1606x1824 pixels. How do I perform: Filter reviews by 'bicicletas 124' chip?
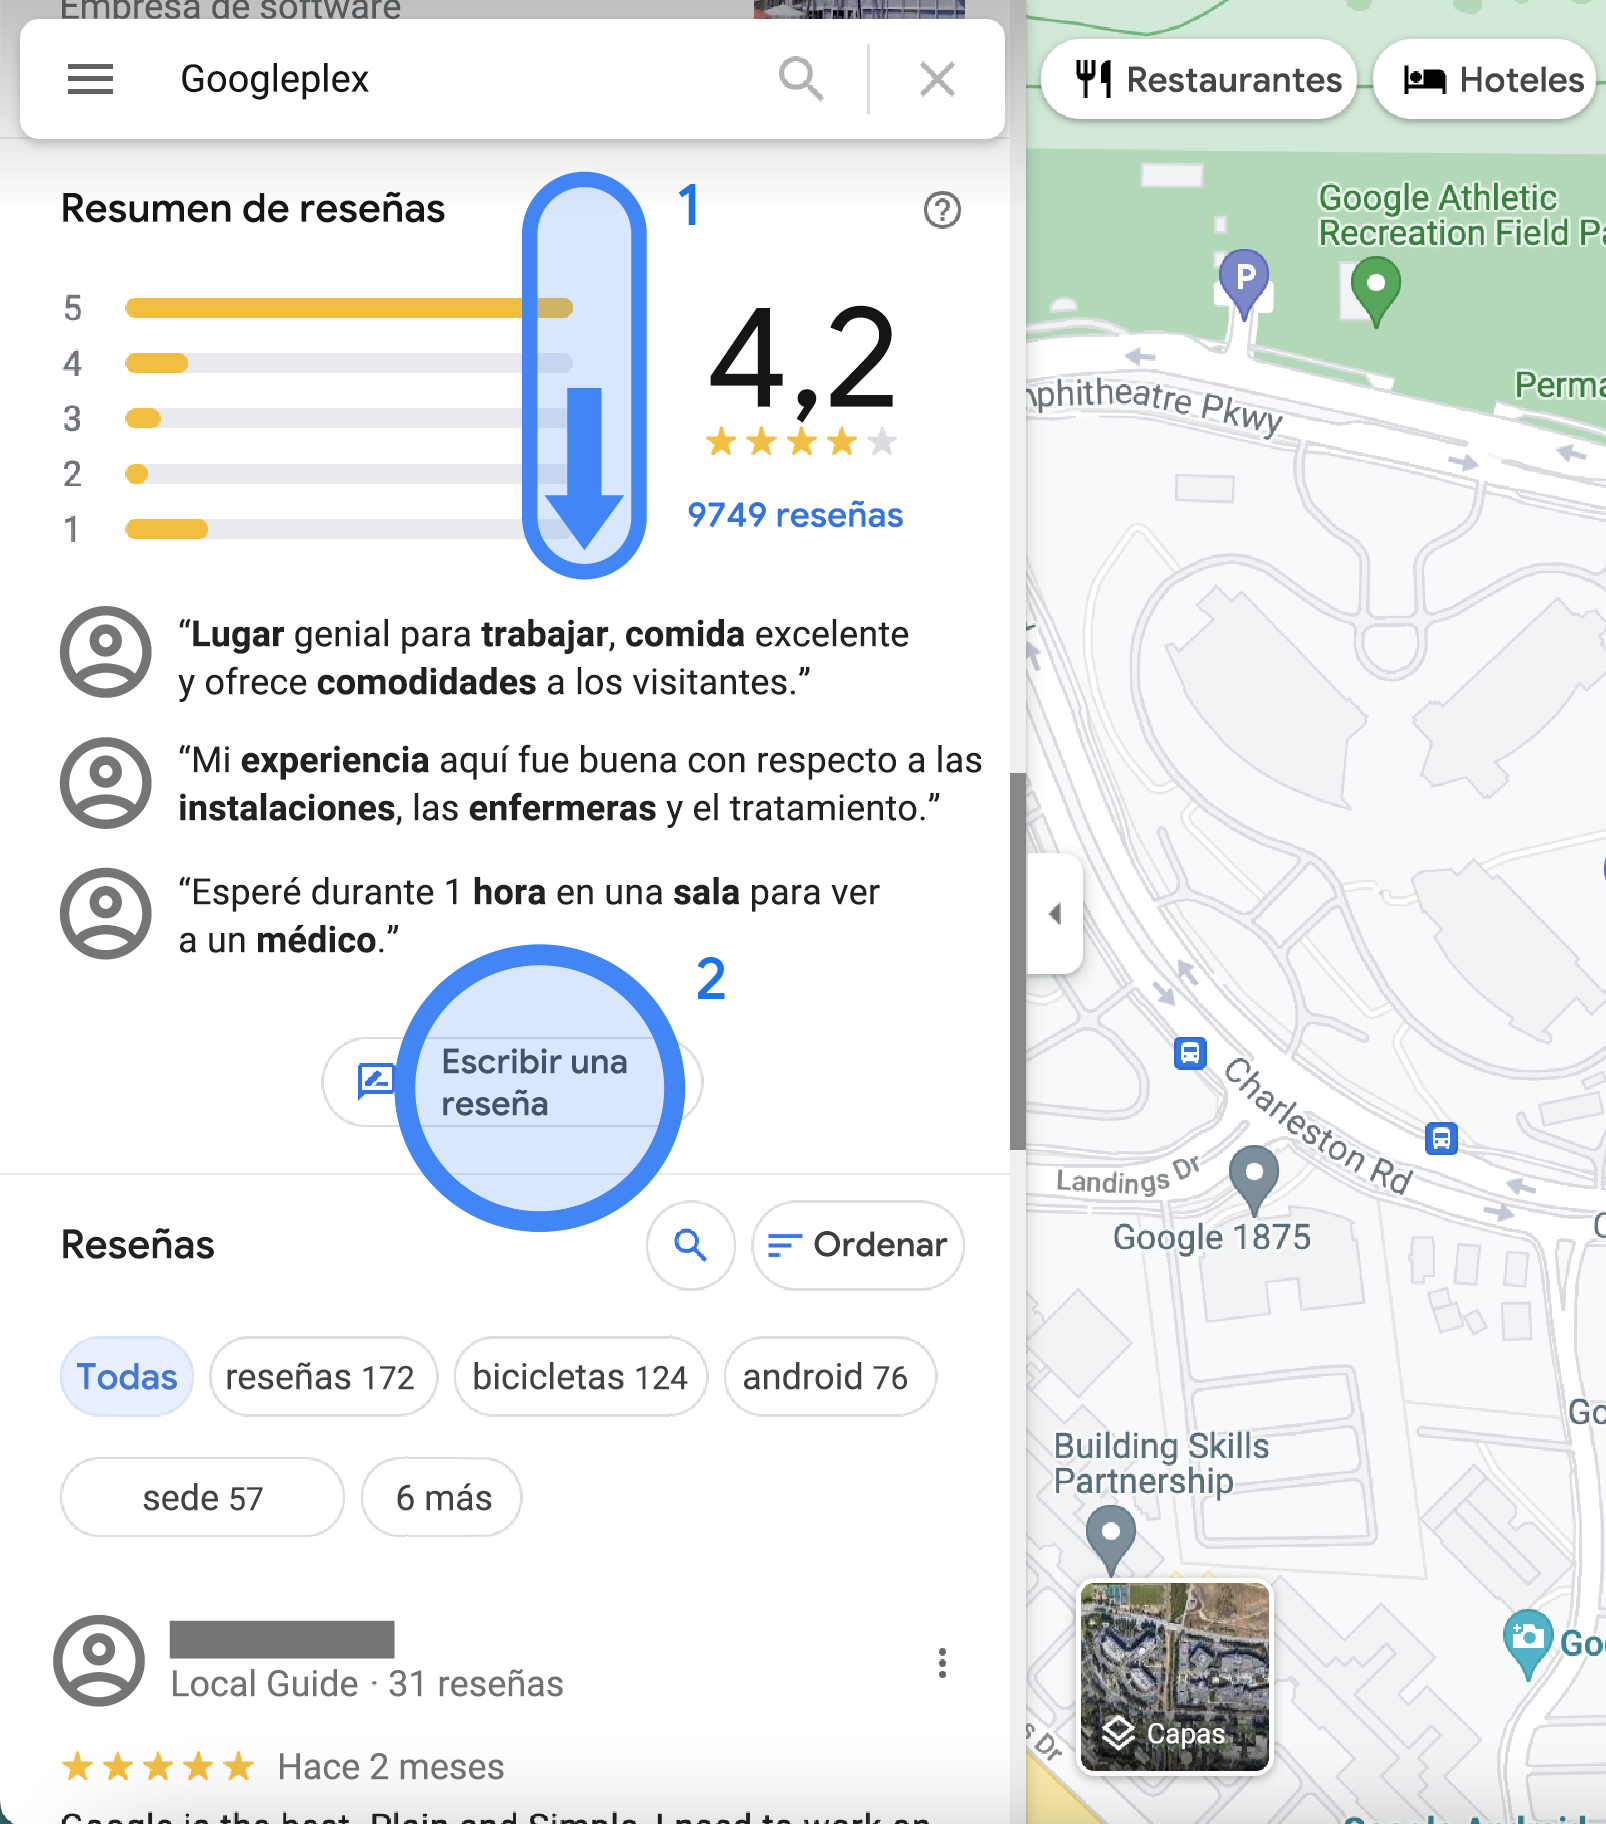click(x=581, y=1377)
